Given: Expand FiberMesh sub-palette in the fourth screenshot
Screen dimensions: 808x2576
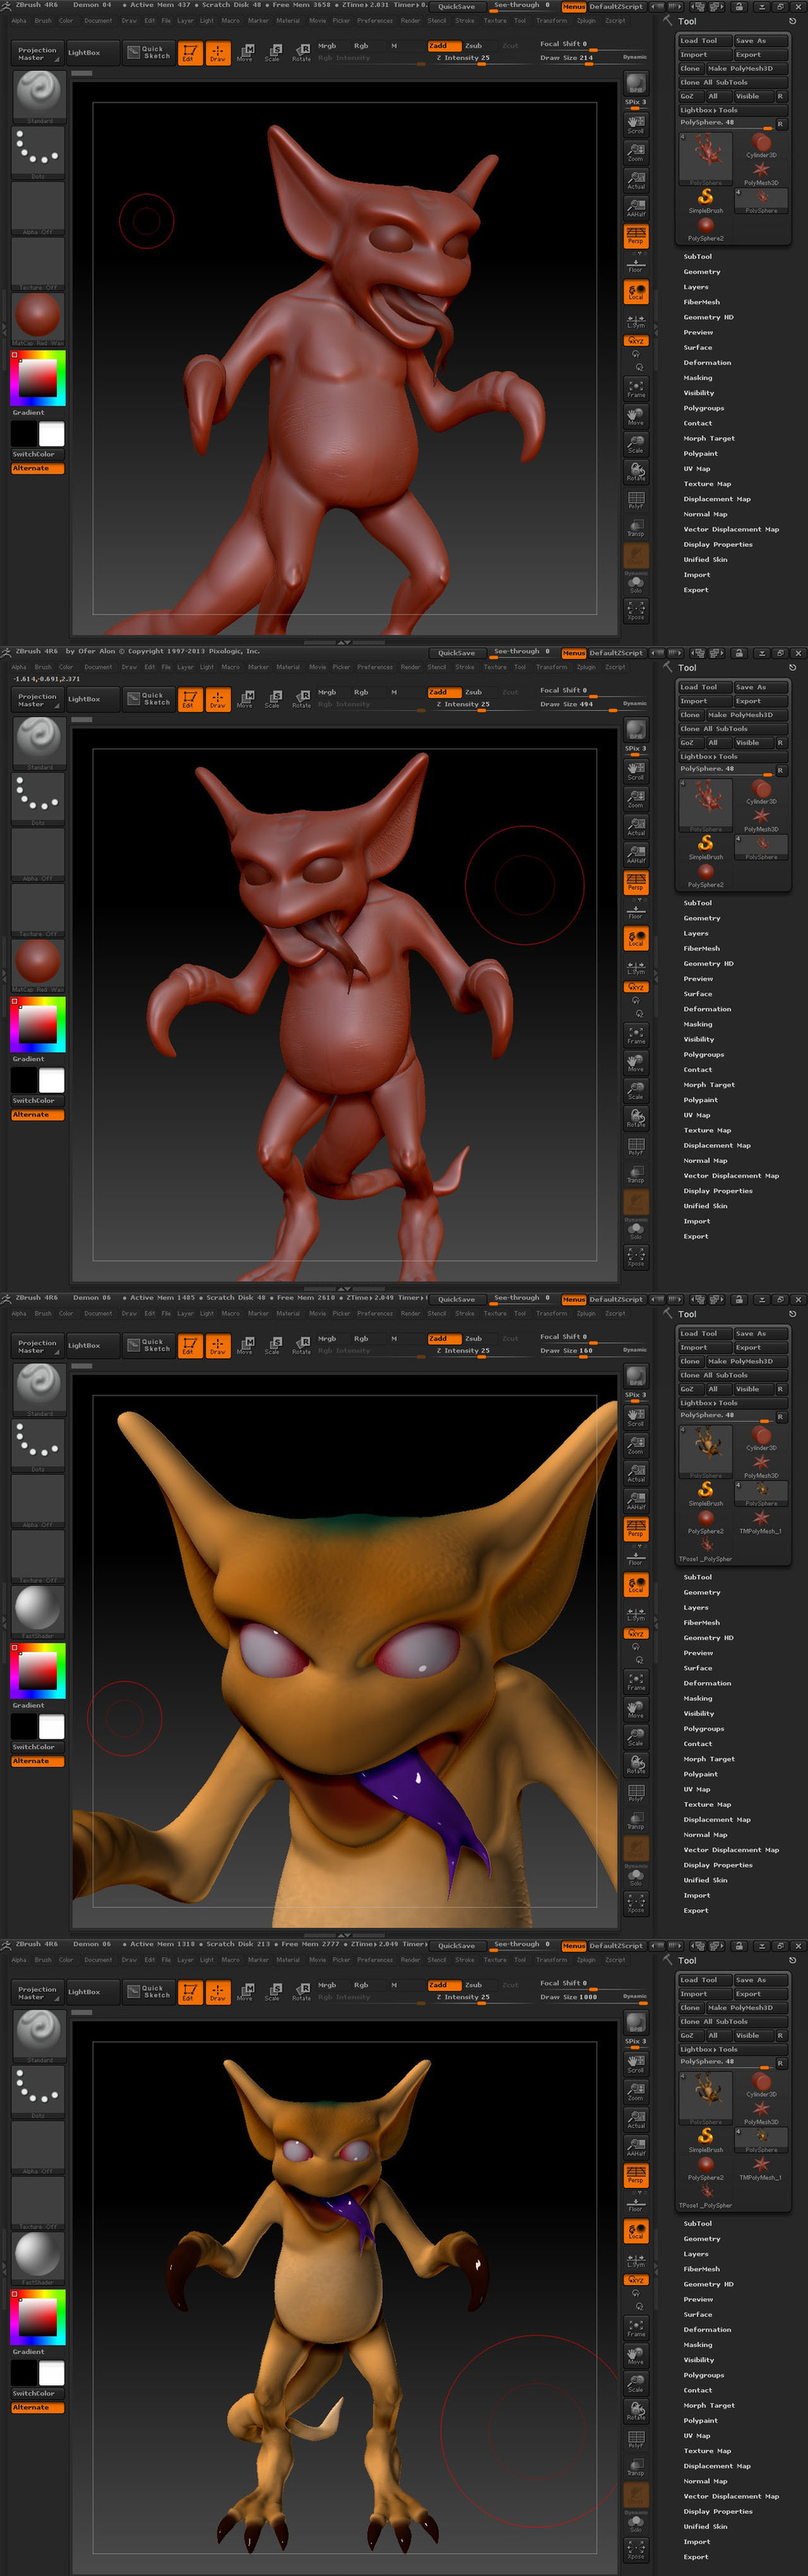Looking at the screenshot, I should (x=702, y=2269).
